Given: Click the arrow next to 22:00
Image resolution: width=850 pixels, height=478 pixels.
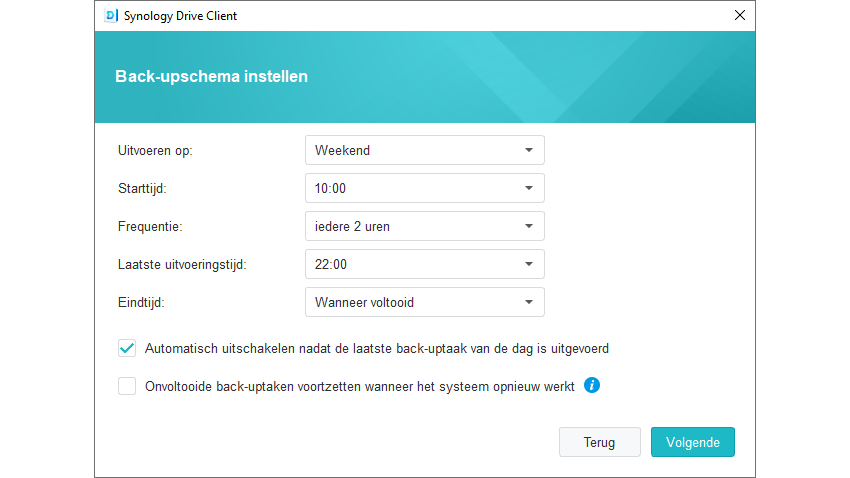Looking at the screenshot, I should (x=529, y=264).
